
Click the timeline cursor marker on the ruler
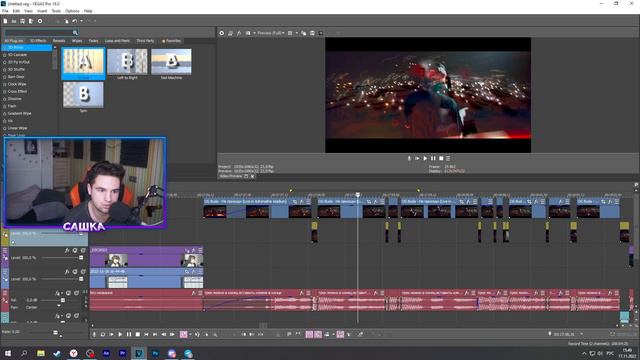(358, 195)
